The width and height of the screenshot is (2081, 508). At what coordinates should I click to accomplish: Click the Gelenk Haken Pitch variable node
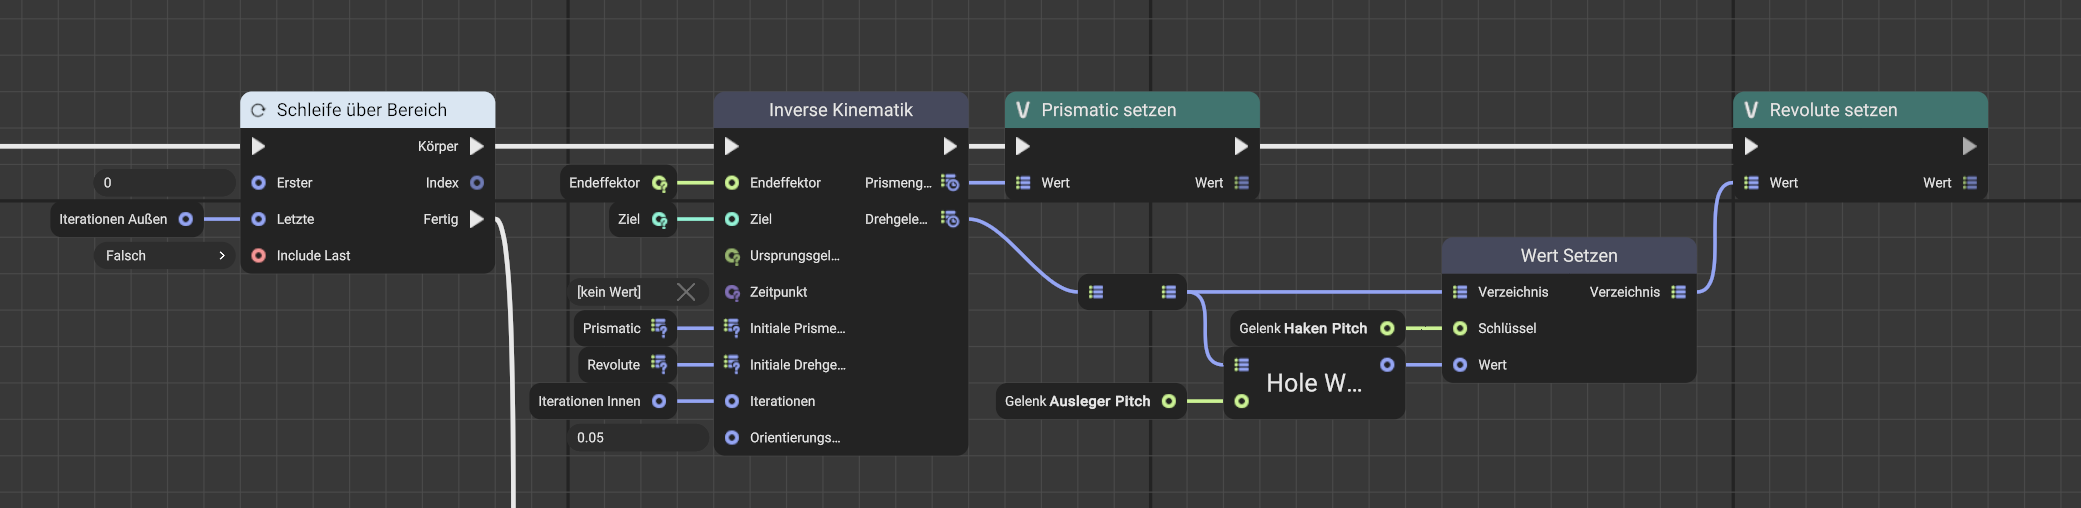(x=1302, y=328)
